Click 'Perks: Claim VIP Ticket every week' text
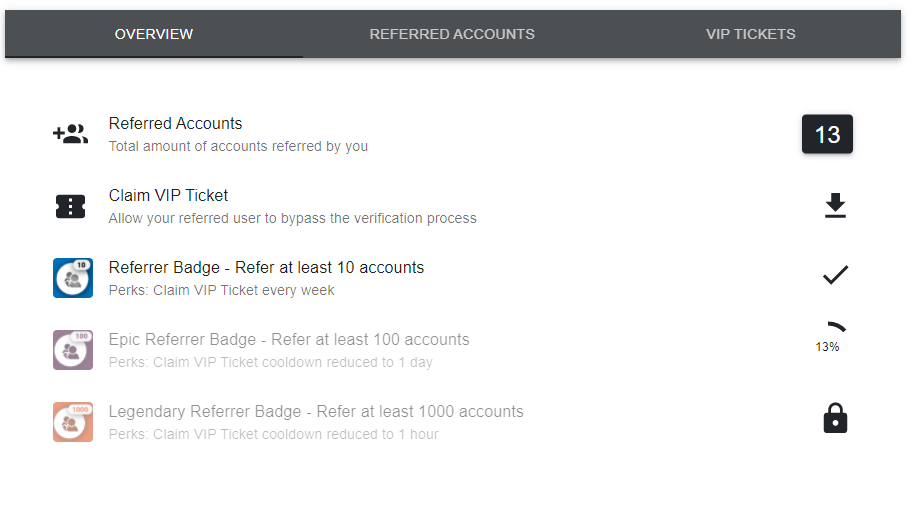This screenshot has height=505, width=908. (222, 290)
